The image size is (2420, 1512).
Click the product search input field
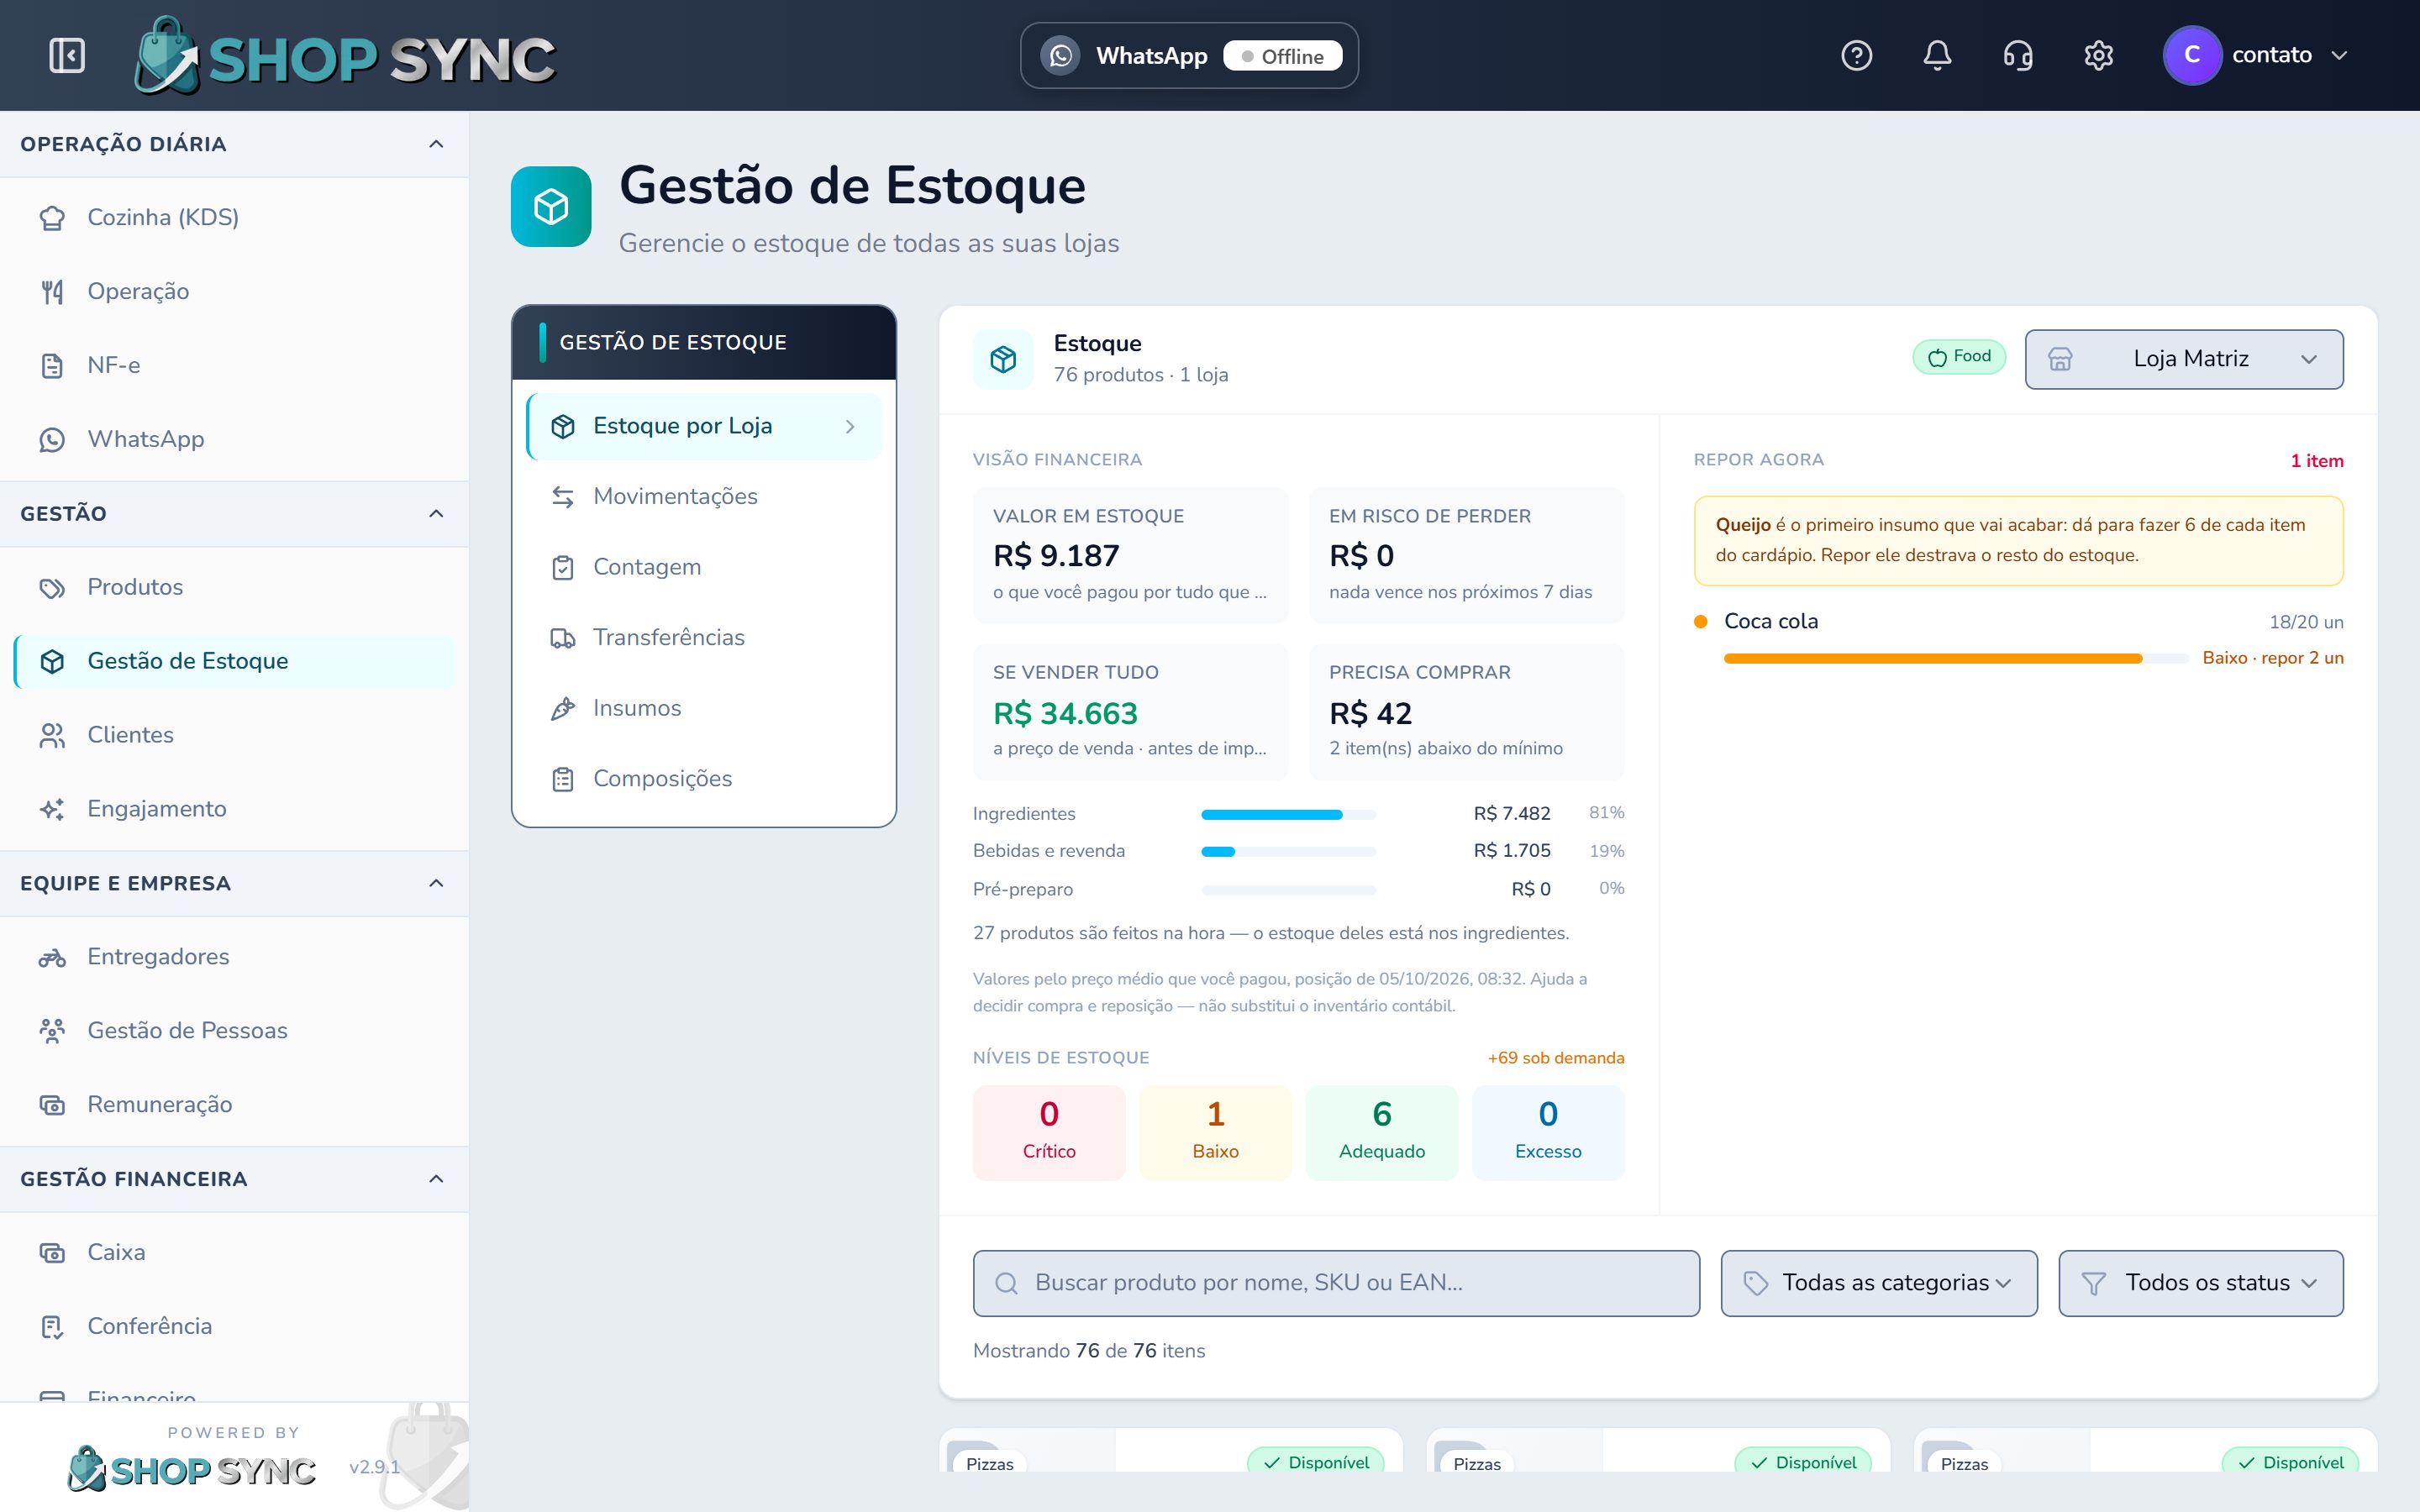point(1336,1283)
